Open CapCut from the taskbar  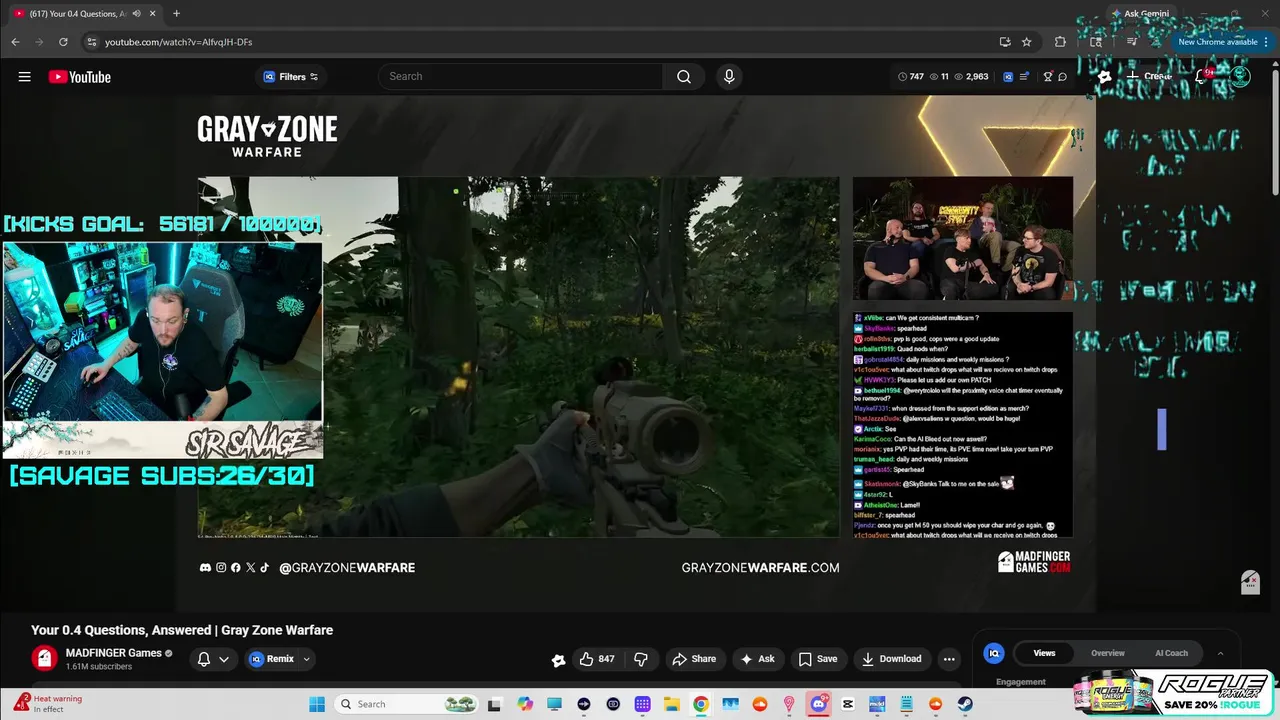point(848,704)
